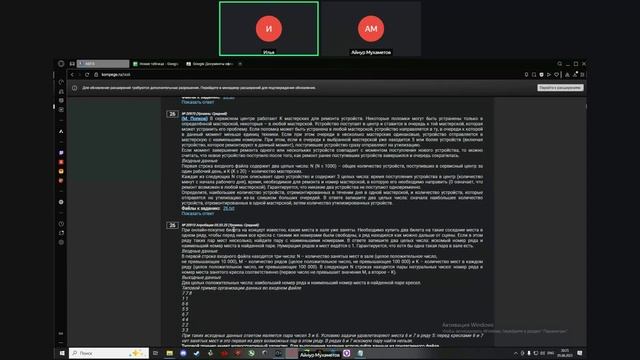Select the active kompege tab
This screenshot has width=640, height=360.
coord(103,64)
